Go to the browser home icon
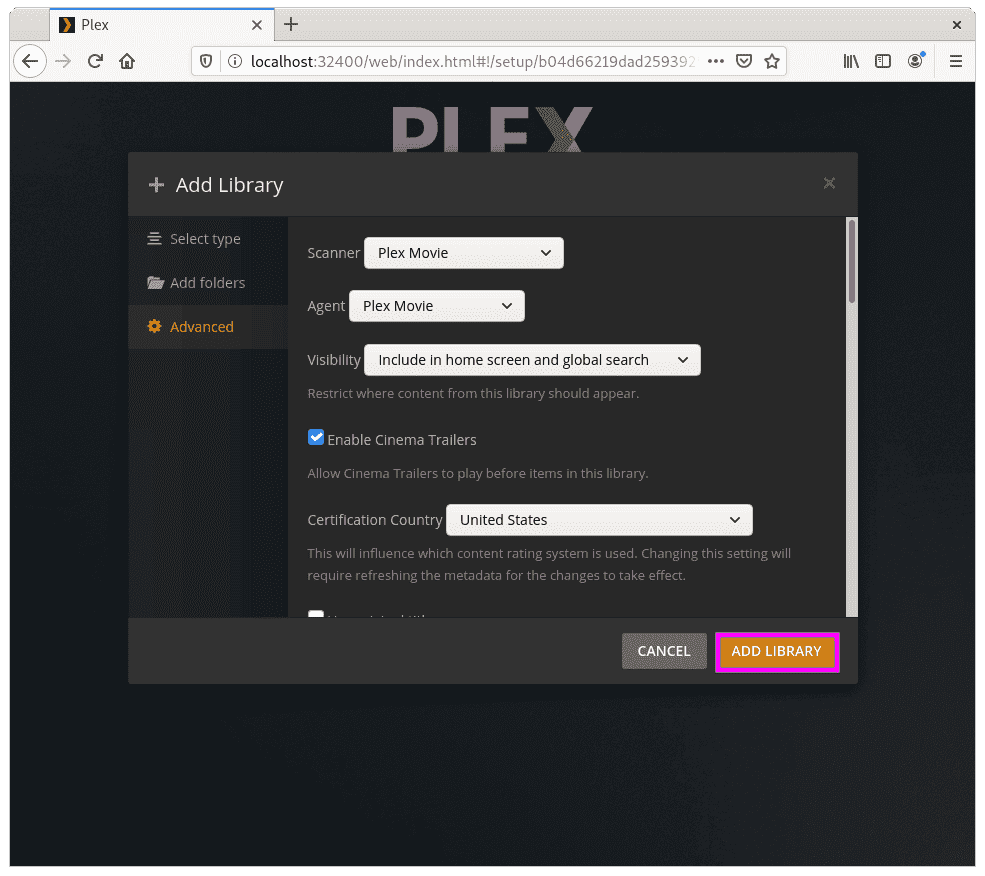The width and height of the screenshot is (985, 876). click(127, 61)
